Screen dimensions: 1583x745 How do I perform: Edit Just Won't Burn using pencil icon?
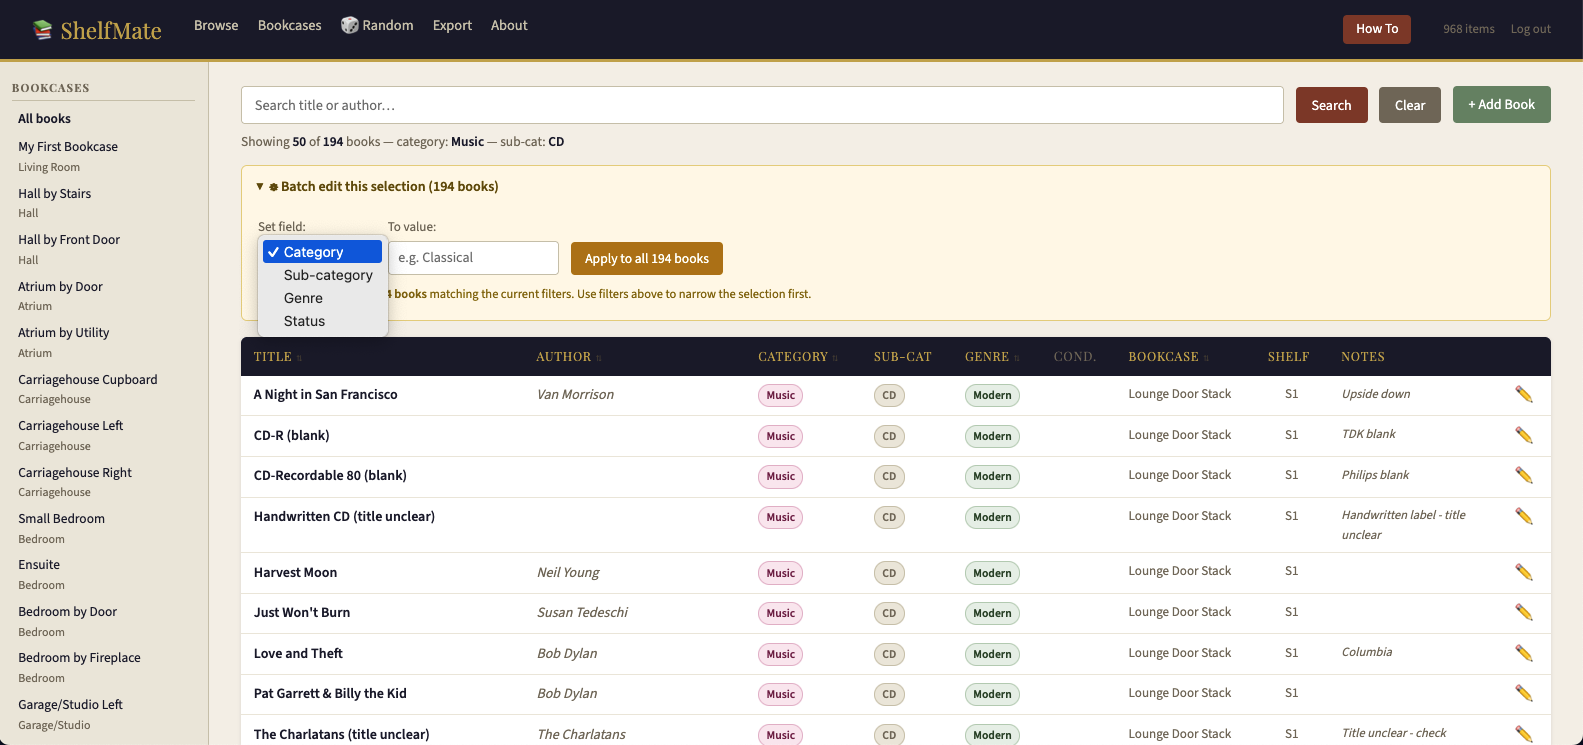(x=1523, y=612)
